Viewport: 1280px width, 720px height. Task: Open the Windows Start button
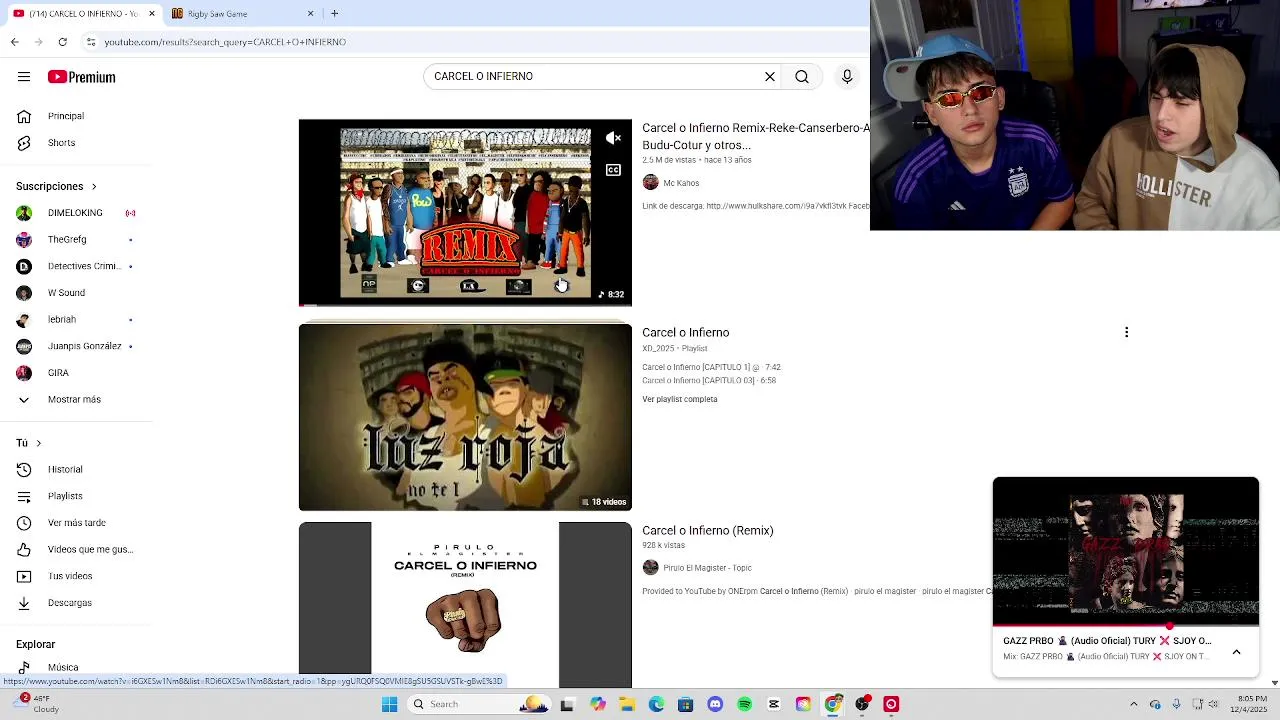[389, 704]
